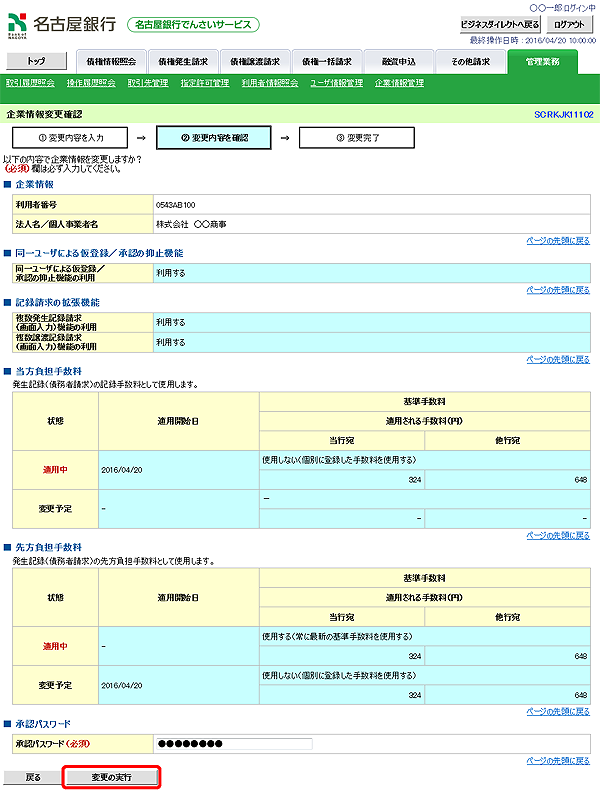Open the トップ tab
Viewport: 600px width, 793px height.
[36, 61]
